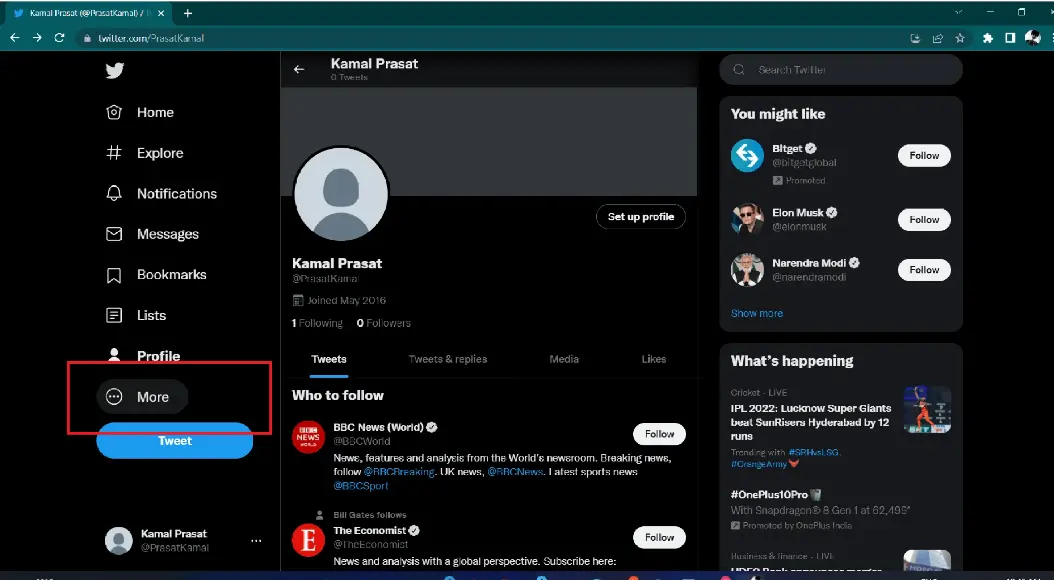Open Elon Musk's avatar

[x=747, y=219]
